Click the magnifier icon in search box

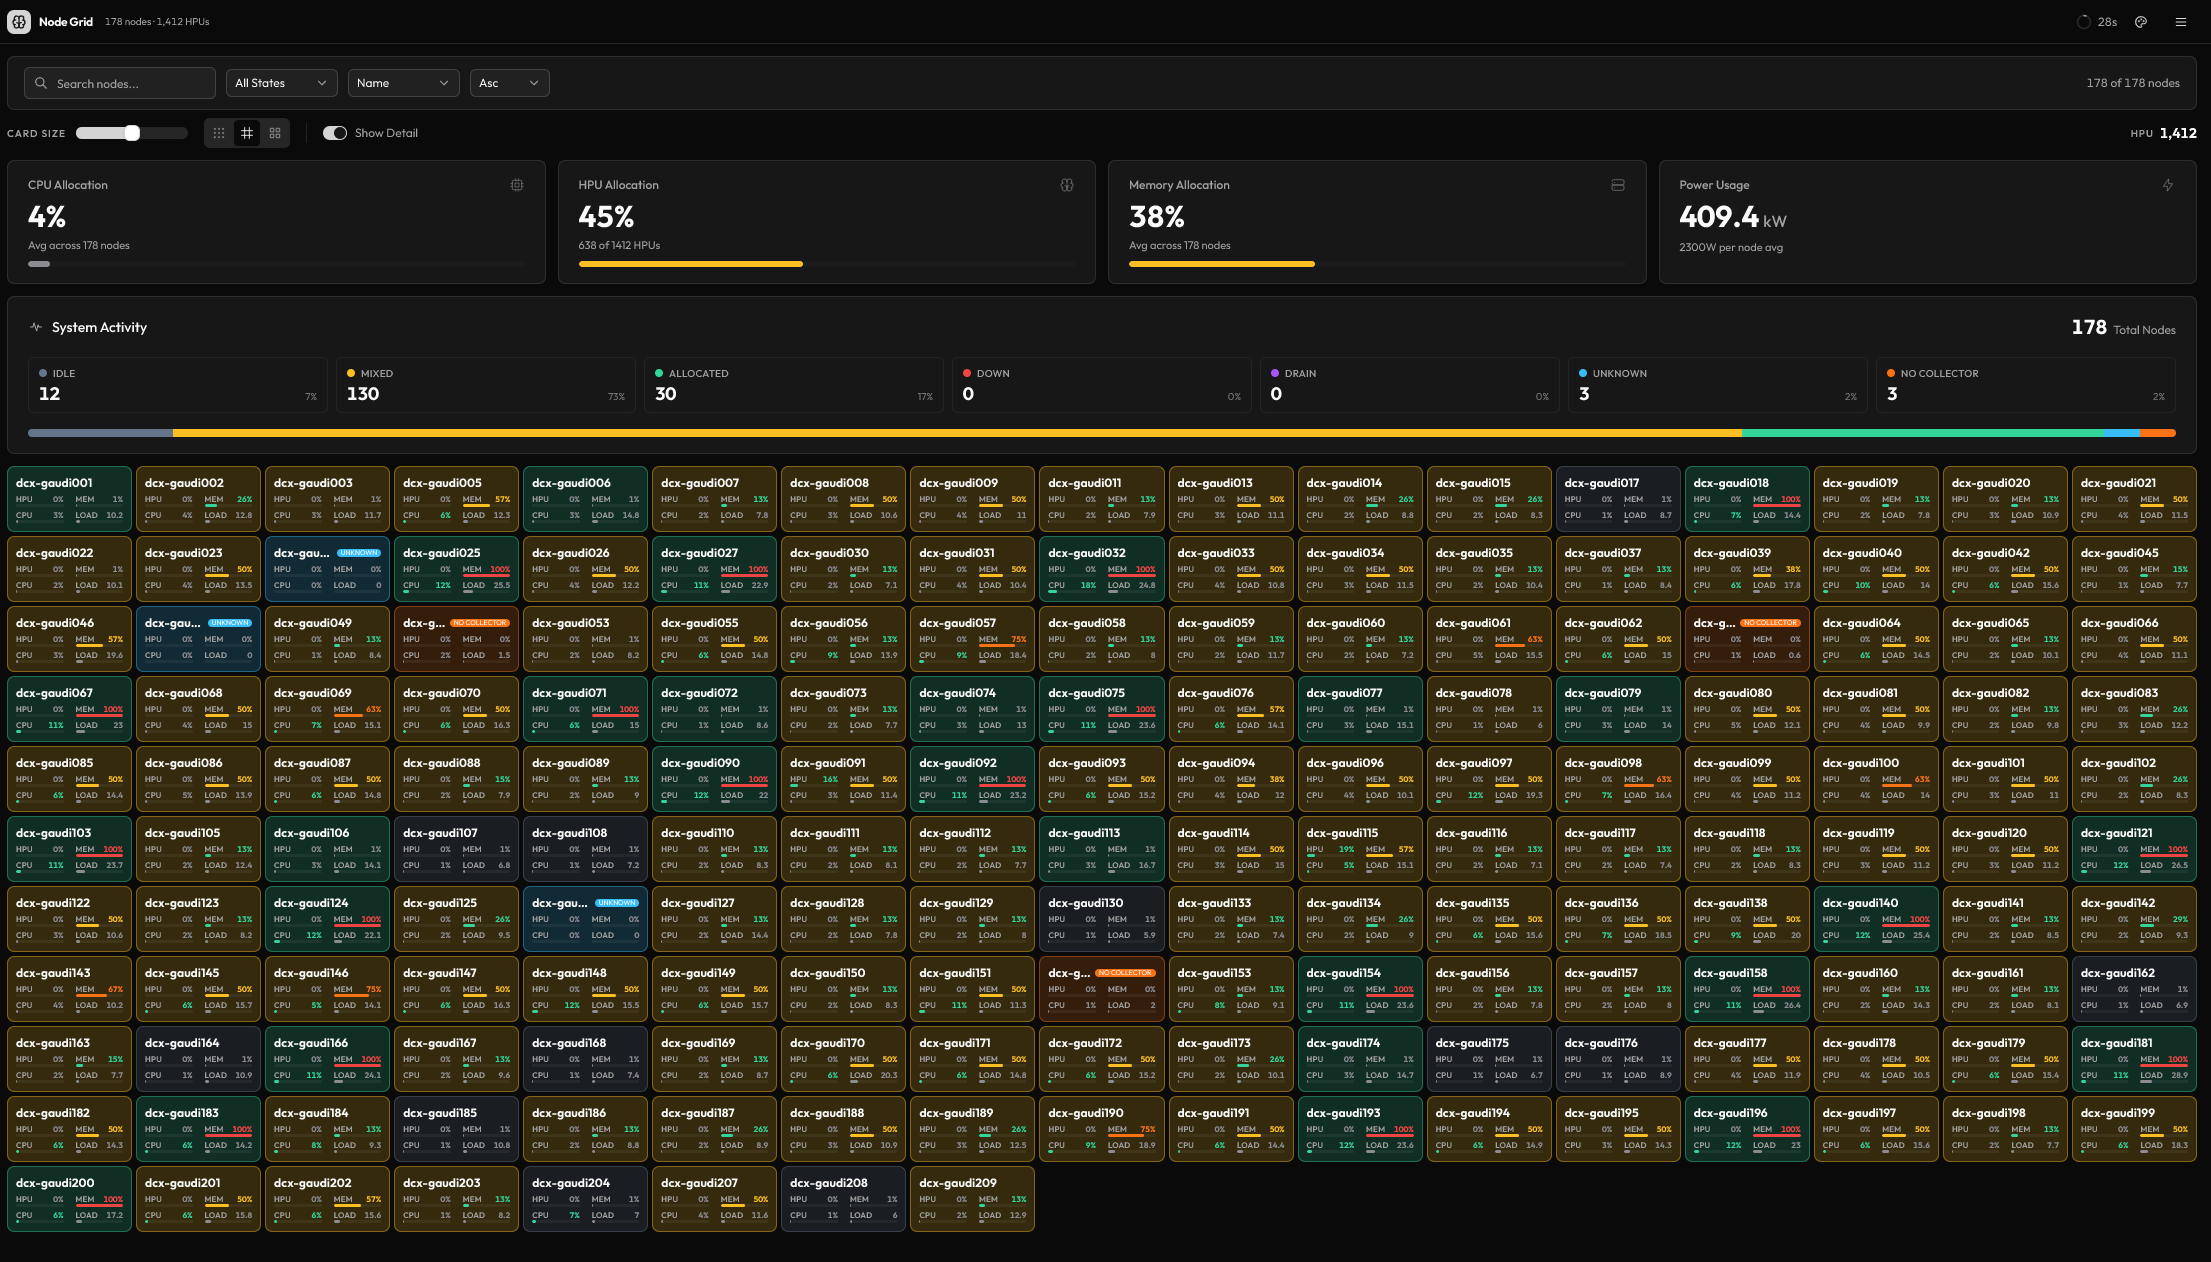point(41,83)
